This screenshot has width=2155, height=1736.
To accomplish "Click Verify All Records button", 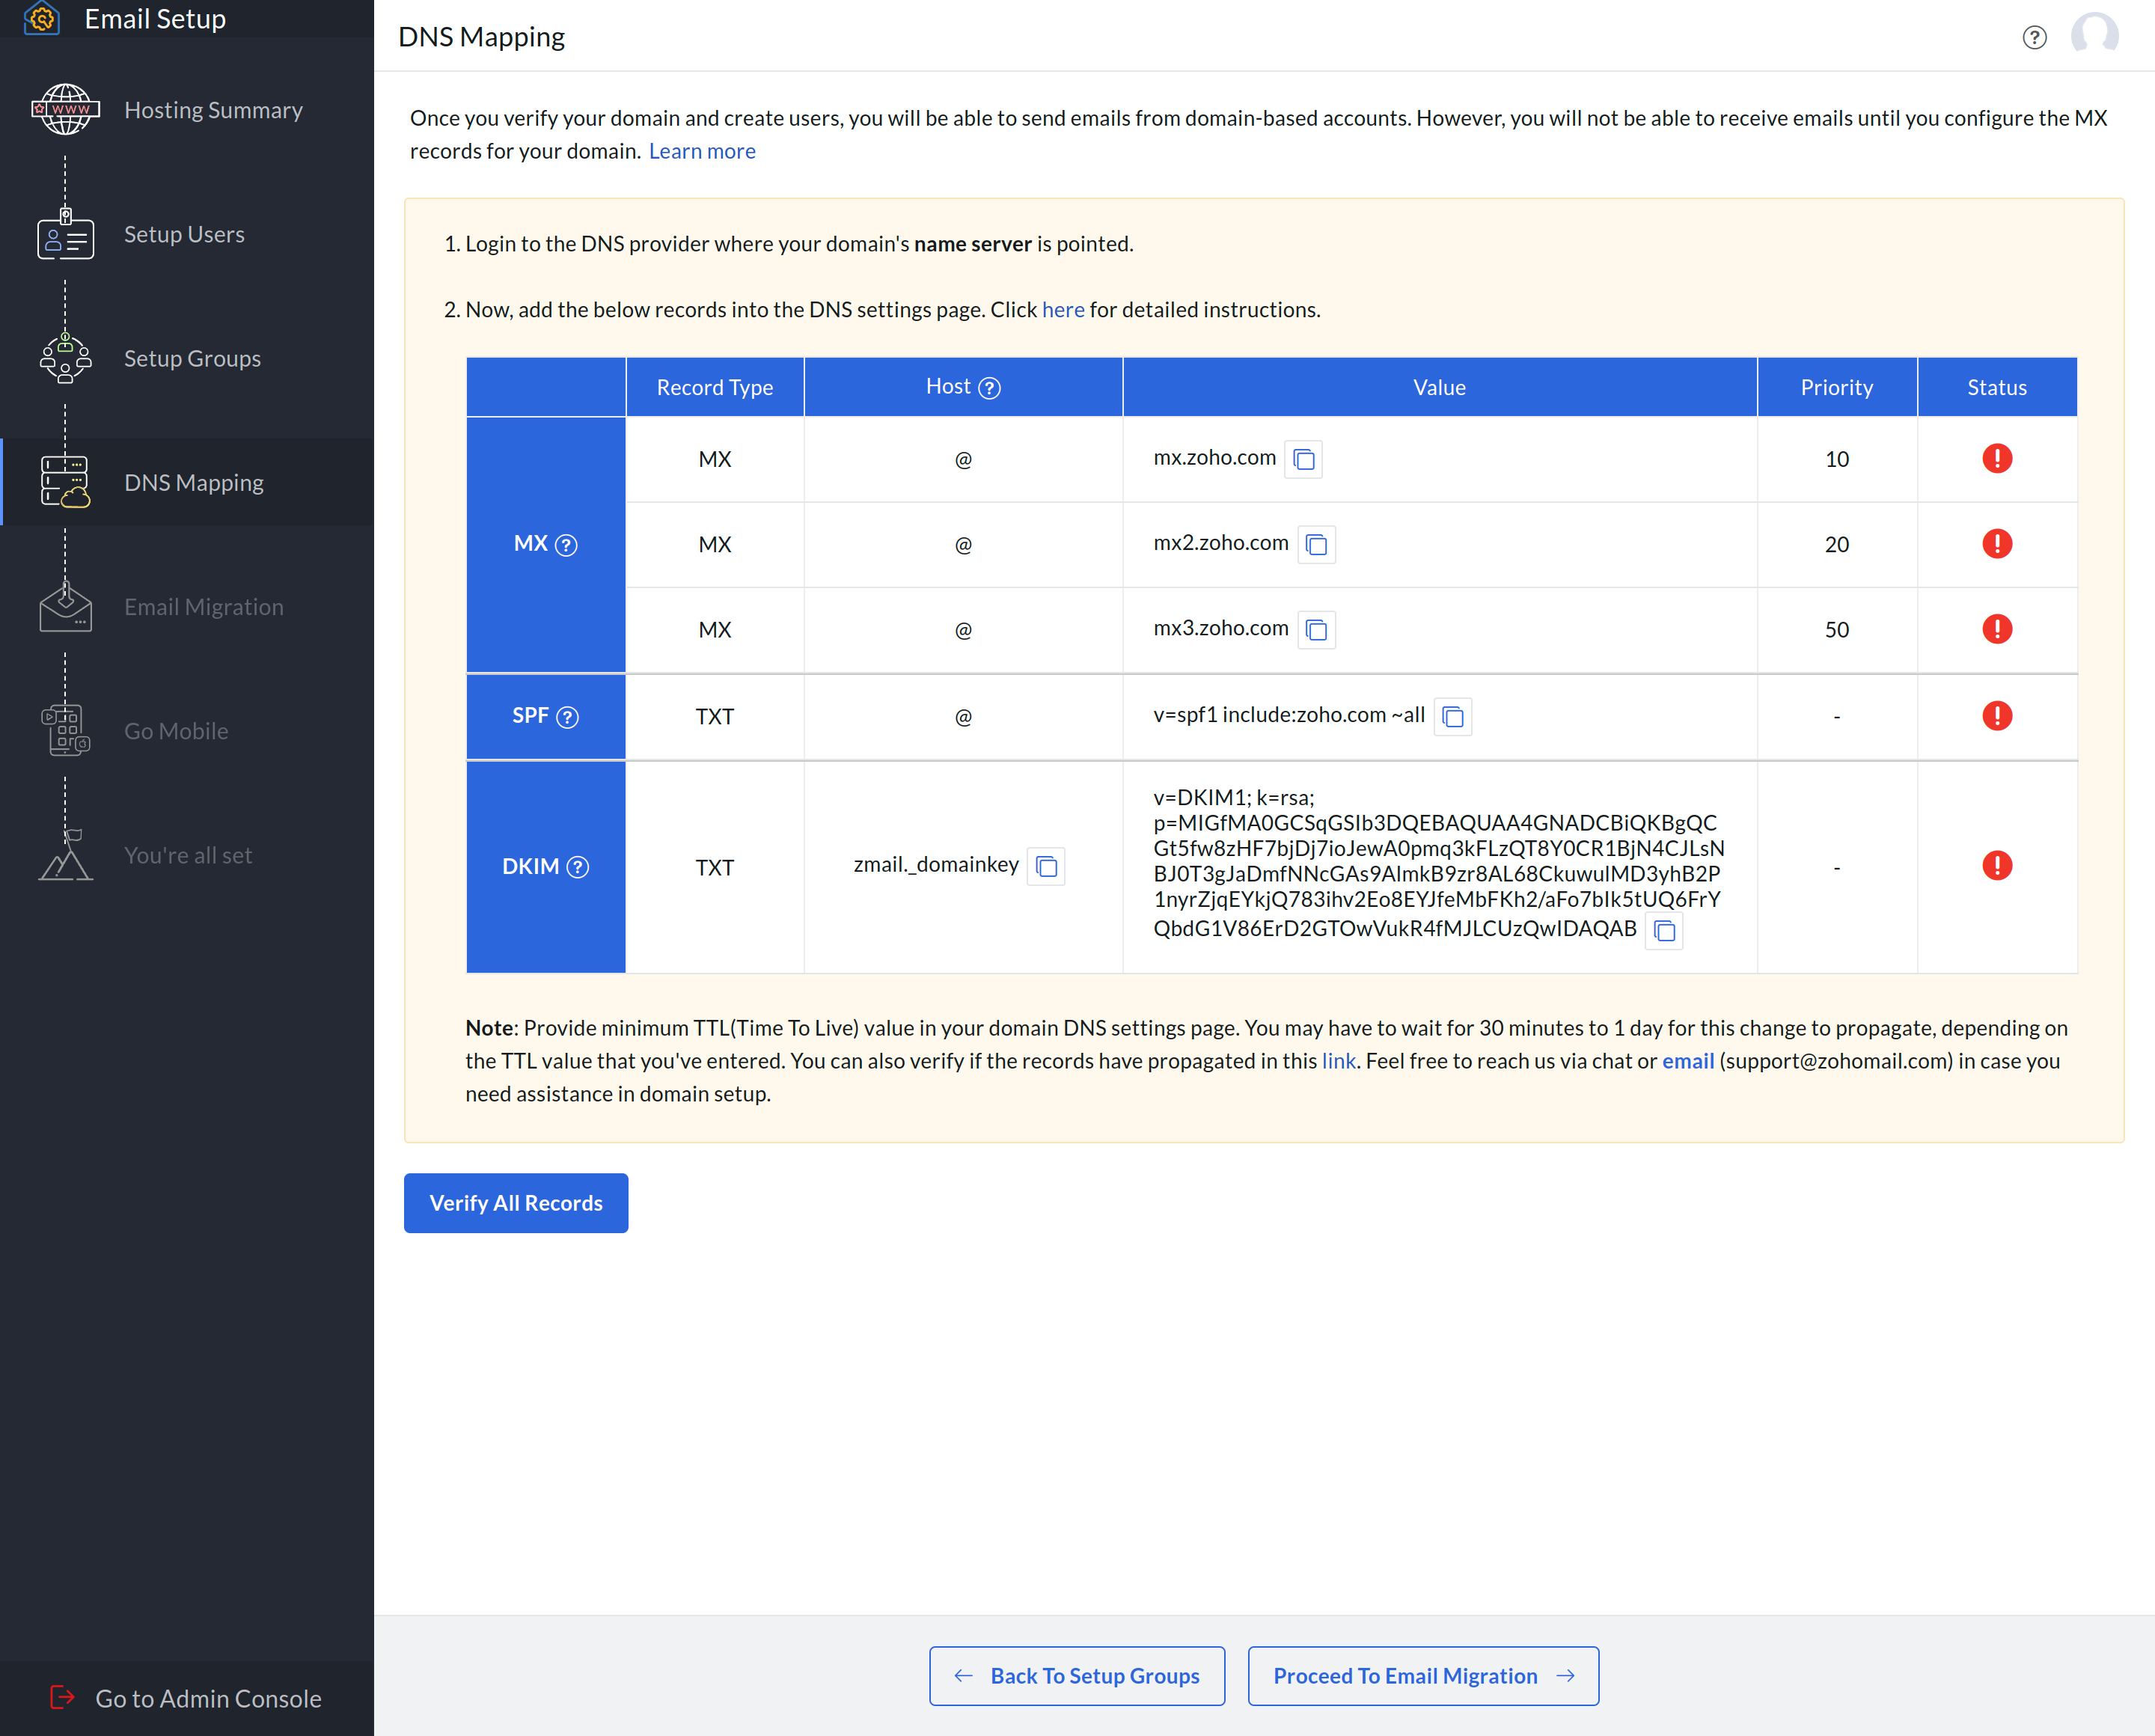I will 516,1203.
